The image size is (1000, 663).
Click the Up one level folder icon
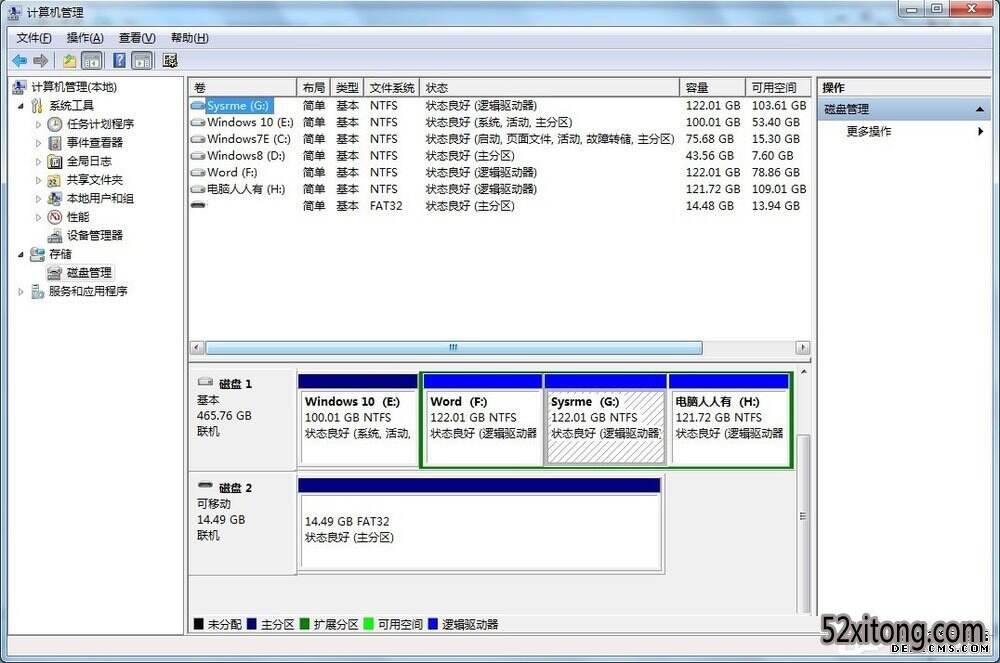tap(70, 61)
